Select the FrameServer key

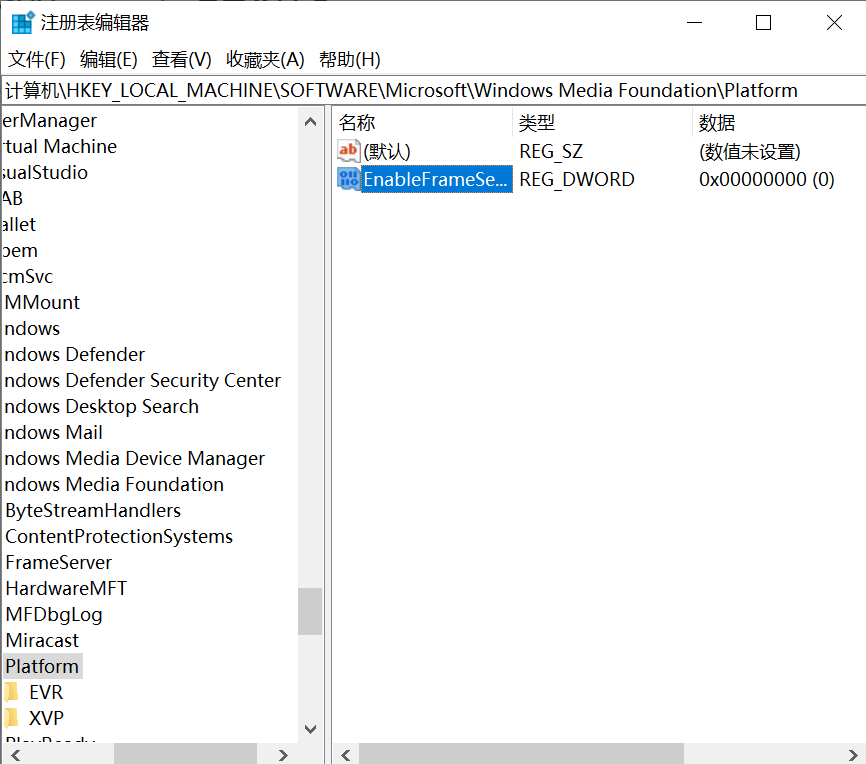click(59, 562)
